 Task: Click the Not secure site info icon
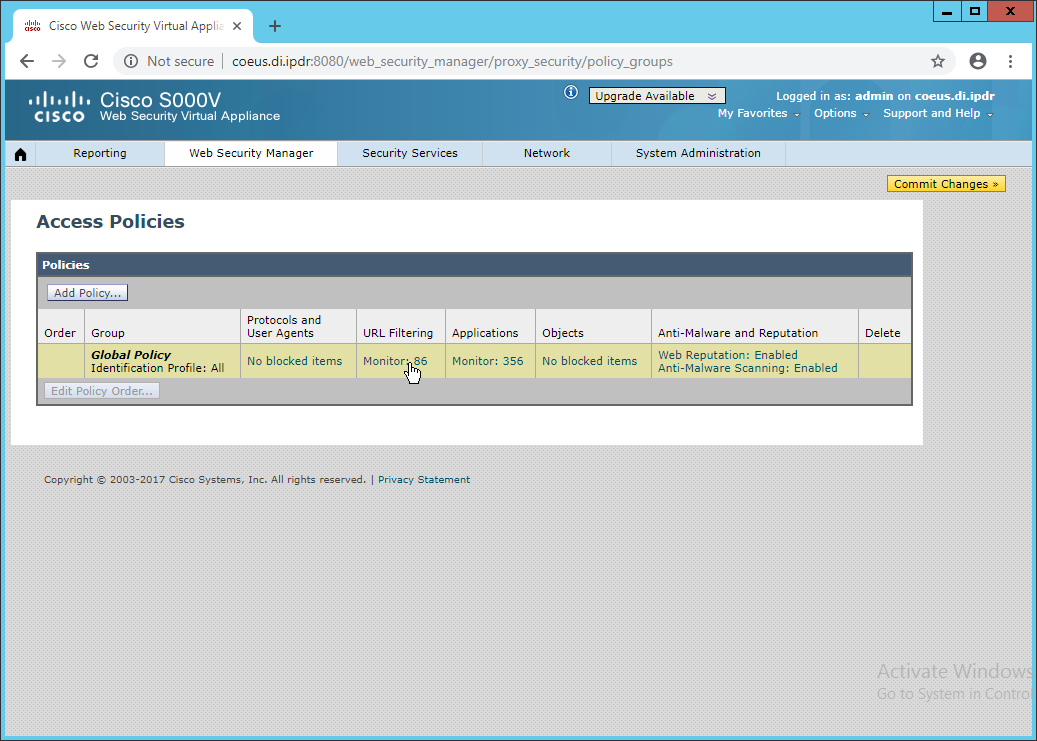131,62
